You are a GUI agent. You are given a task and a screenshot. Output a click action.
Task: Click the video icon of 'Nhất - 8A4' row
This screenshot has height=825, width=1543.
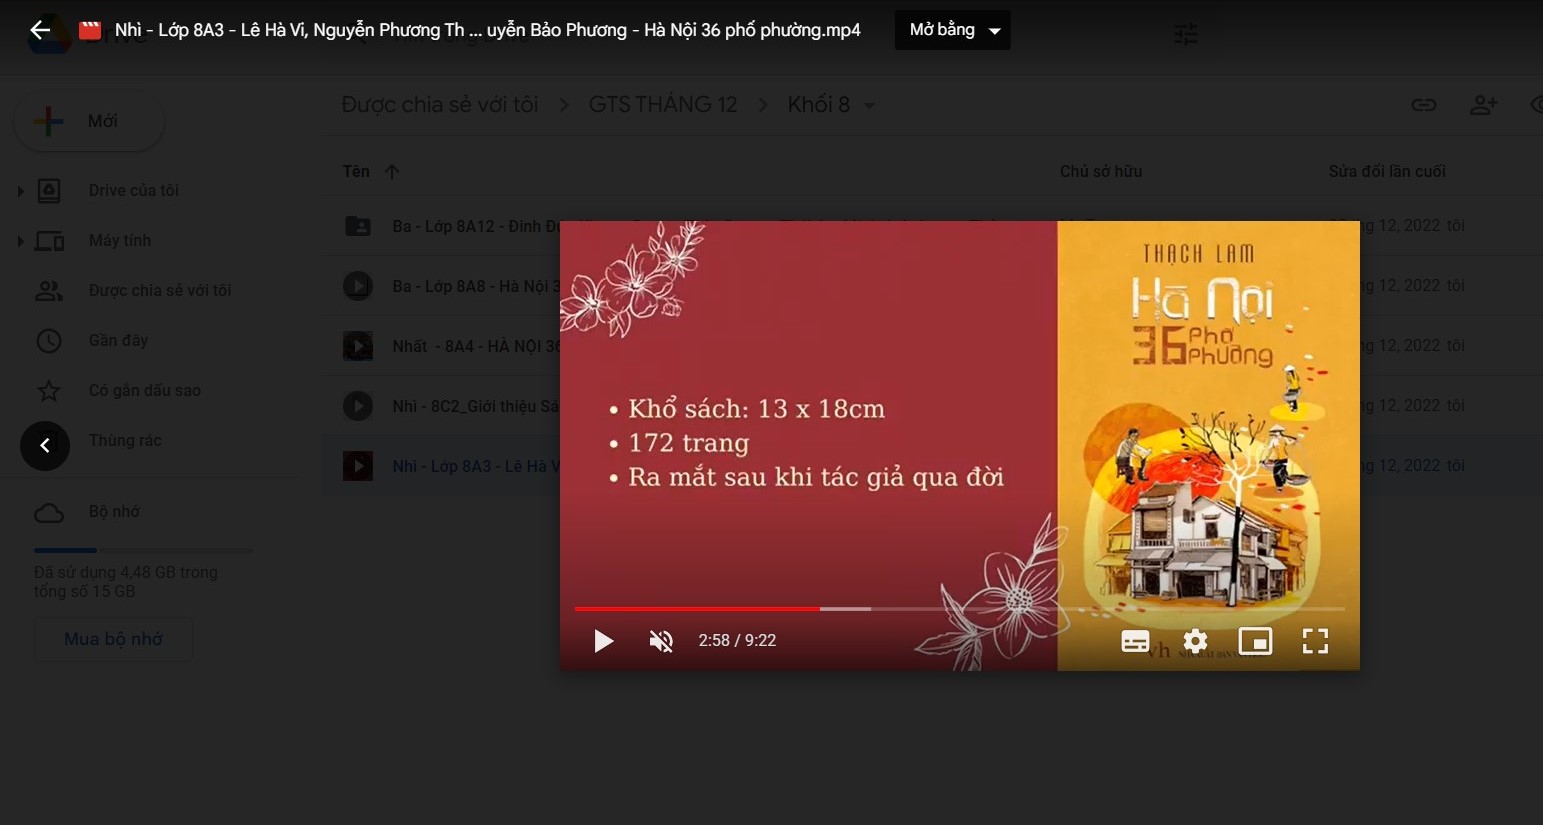coord(358,346)
